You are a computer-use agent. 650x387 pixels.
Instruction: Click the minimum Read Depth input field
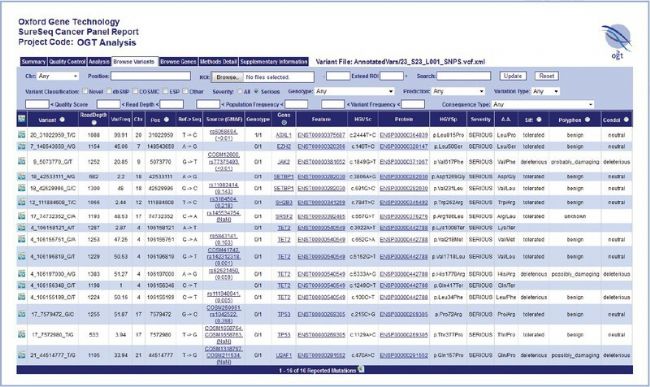point(108,104)
